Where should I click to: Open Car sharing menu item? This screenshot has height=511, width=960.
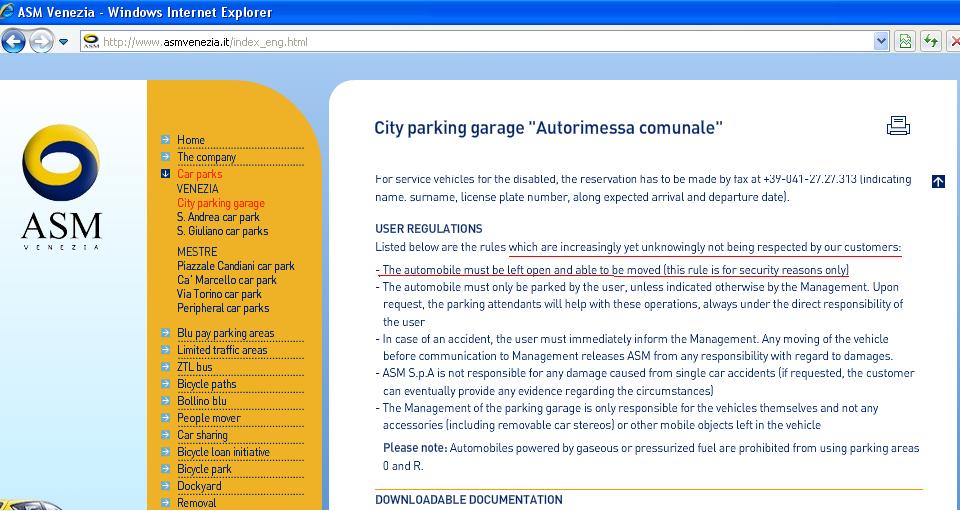pyautogui.click(x=203, y=435)
